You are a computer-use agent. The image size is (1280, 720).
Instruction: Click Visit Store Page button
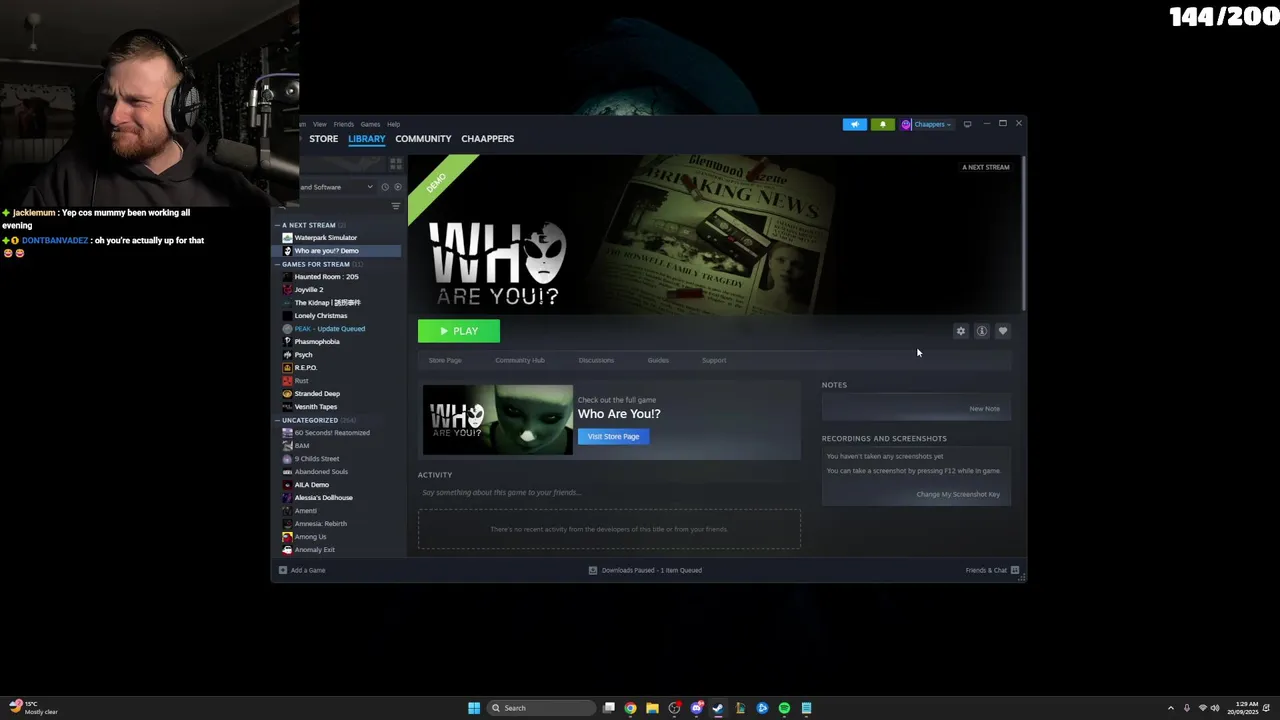pyautogui.click(x=613, y=436)
